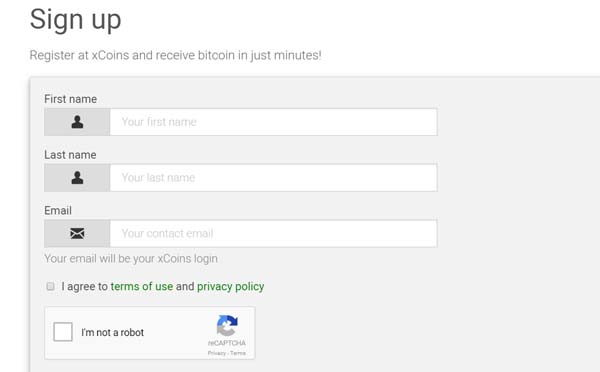The image size is (600, 372).
Task: Click the person icon beside First name
Action: pos(77,122)
